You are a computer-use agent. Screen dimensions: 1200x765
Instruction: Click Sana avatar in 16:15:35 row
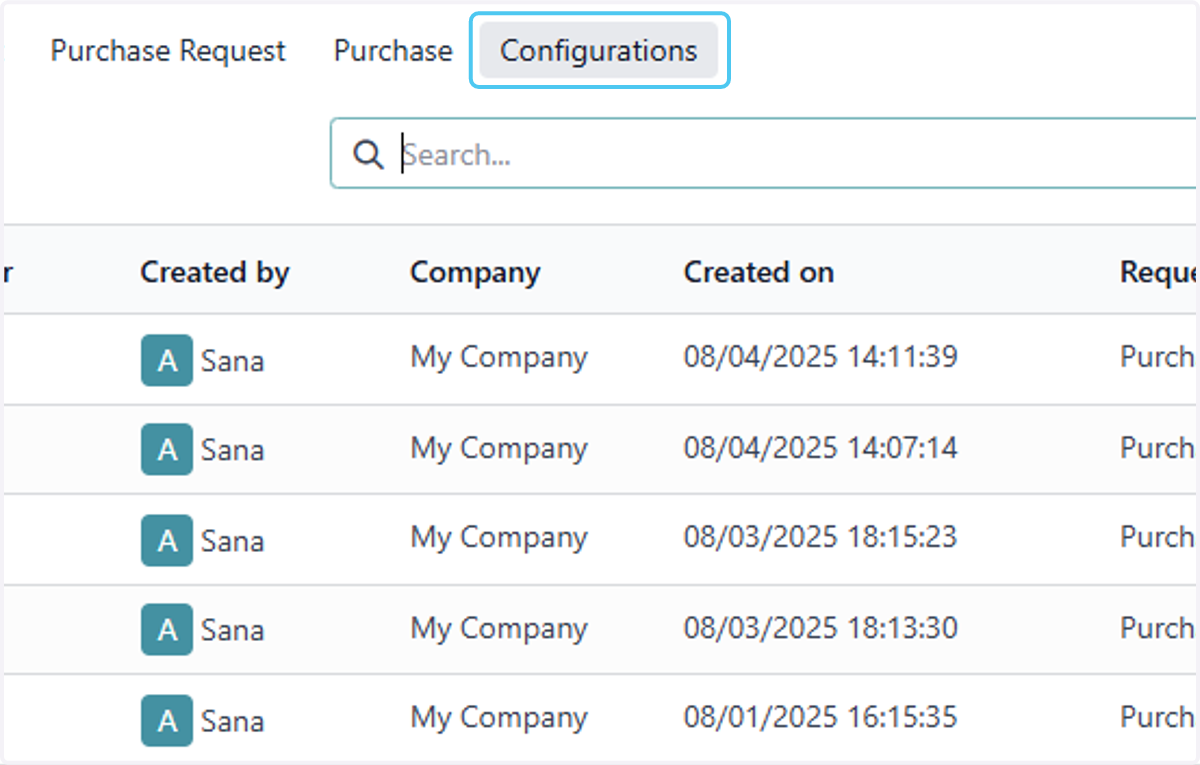[166, 720]
